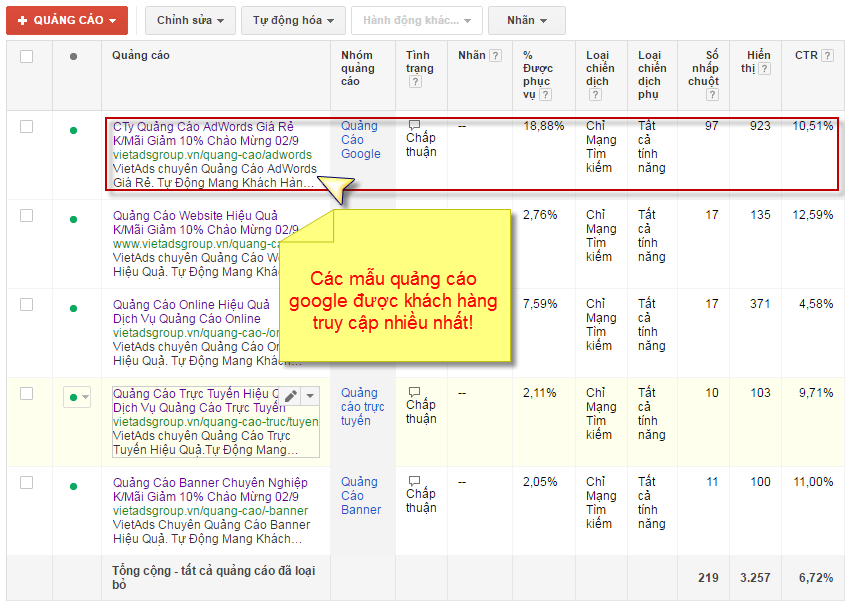Open the red QUẢNG CÁO dropdown
The width and height of the screenshot is (845, 601).
(66, 19)
